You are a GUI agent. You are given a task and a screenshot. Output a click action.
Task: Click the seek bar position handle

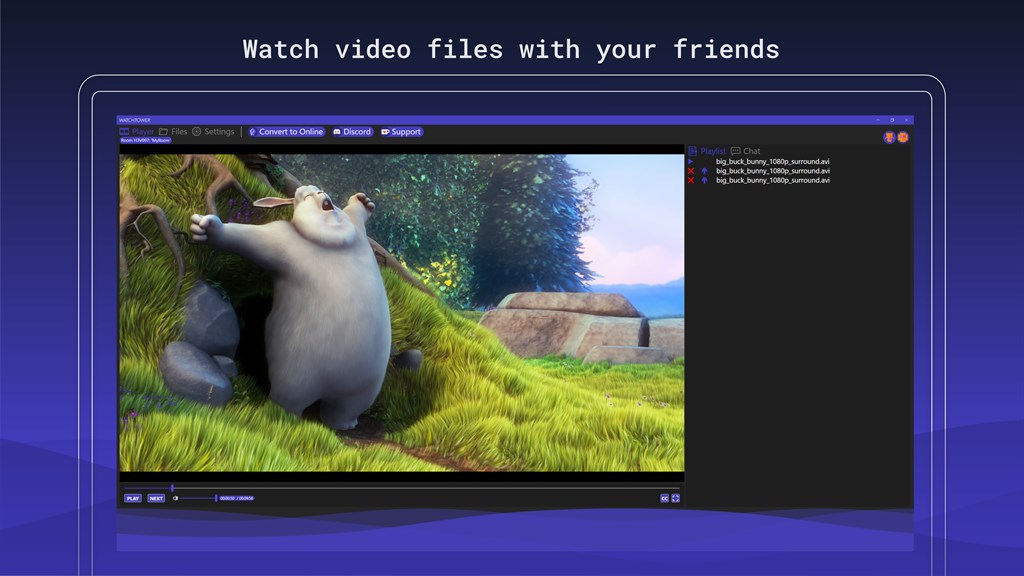tap(172, 488)
